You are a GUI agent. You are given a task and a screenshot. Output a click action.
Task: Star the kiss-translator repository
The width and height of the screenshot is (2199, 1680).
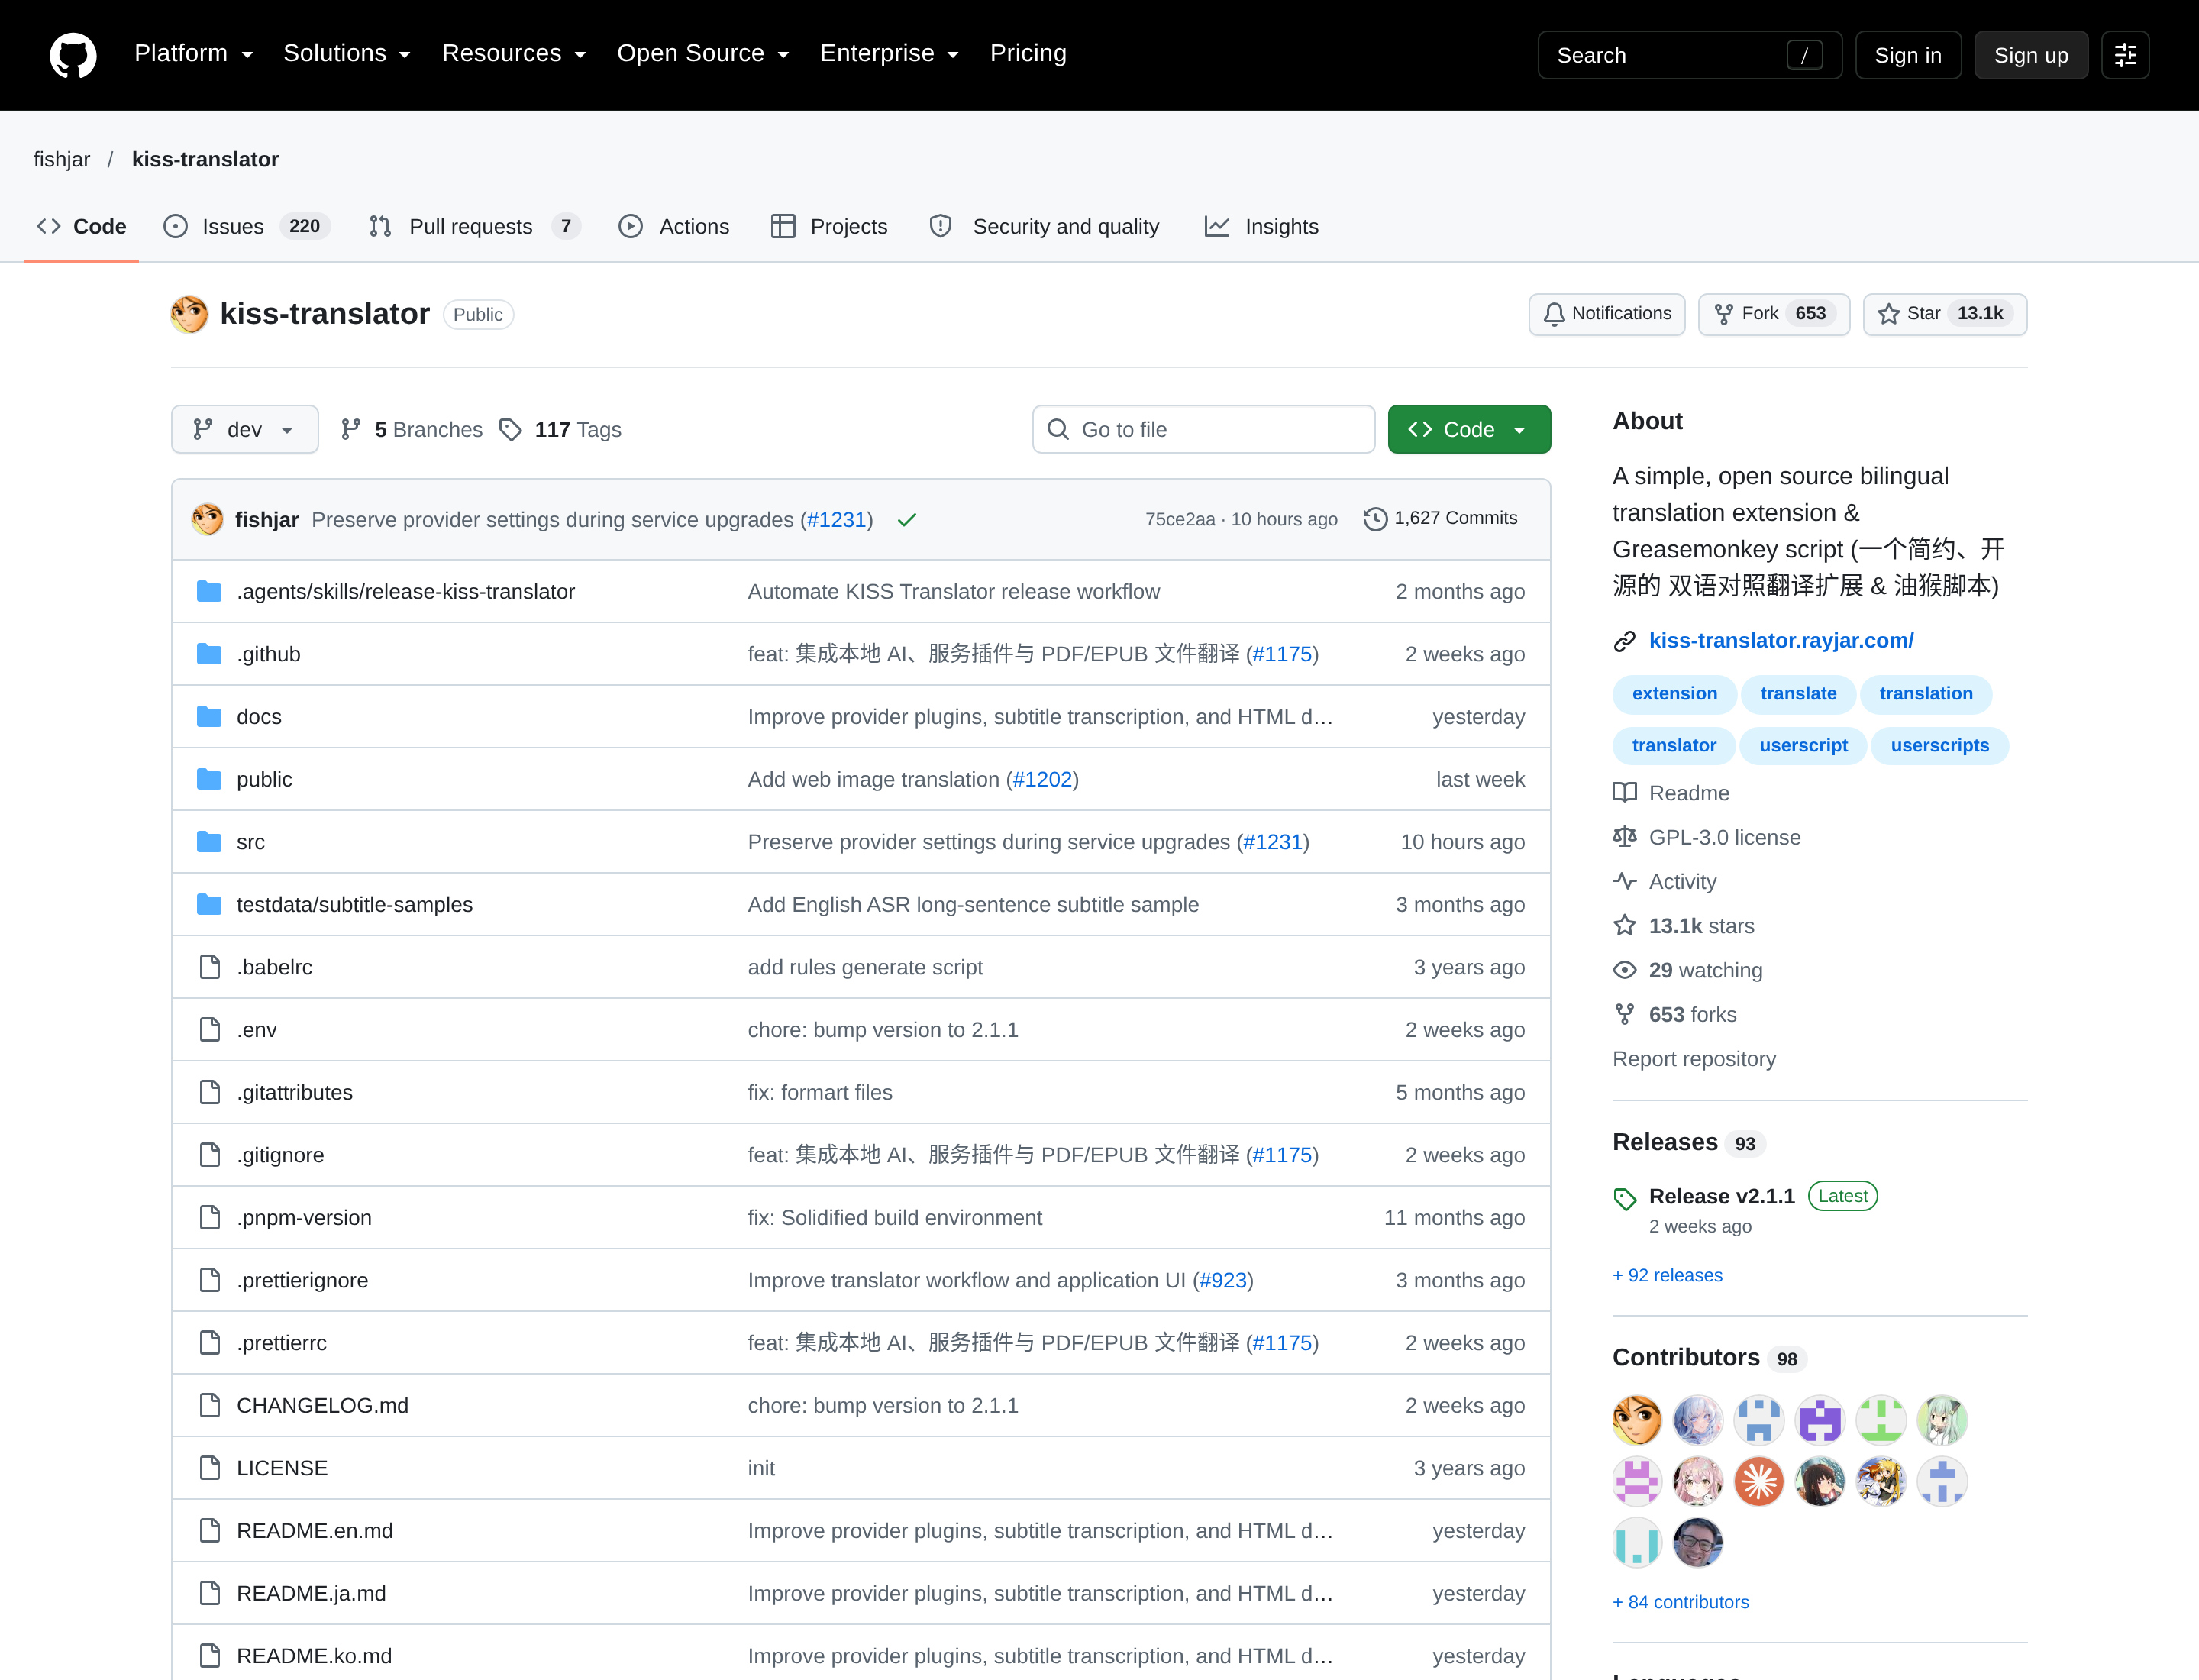1944,314
